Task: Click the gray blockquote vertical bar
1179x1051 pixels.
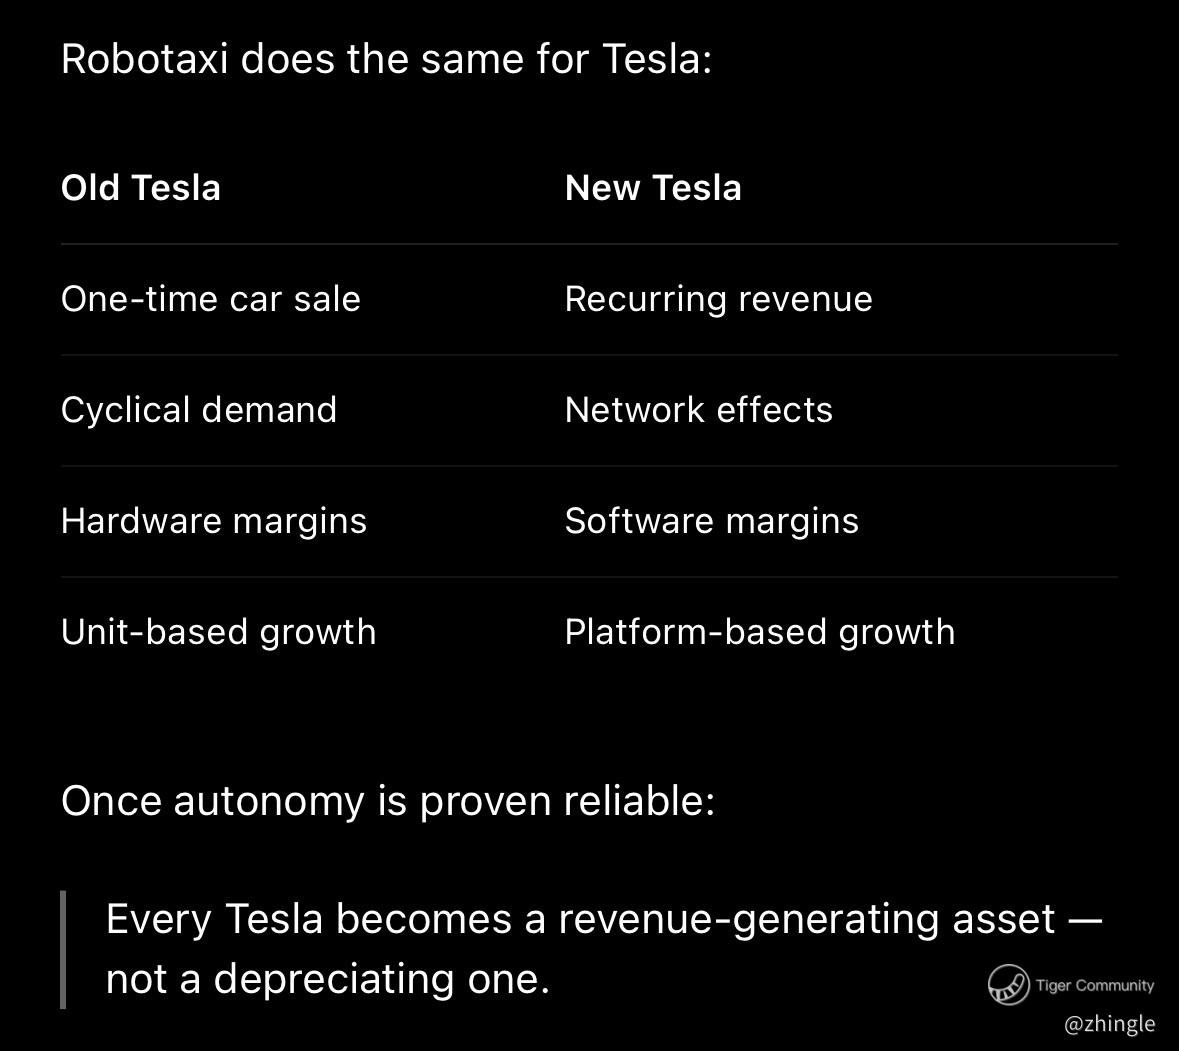Action: pos(63,950)
